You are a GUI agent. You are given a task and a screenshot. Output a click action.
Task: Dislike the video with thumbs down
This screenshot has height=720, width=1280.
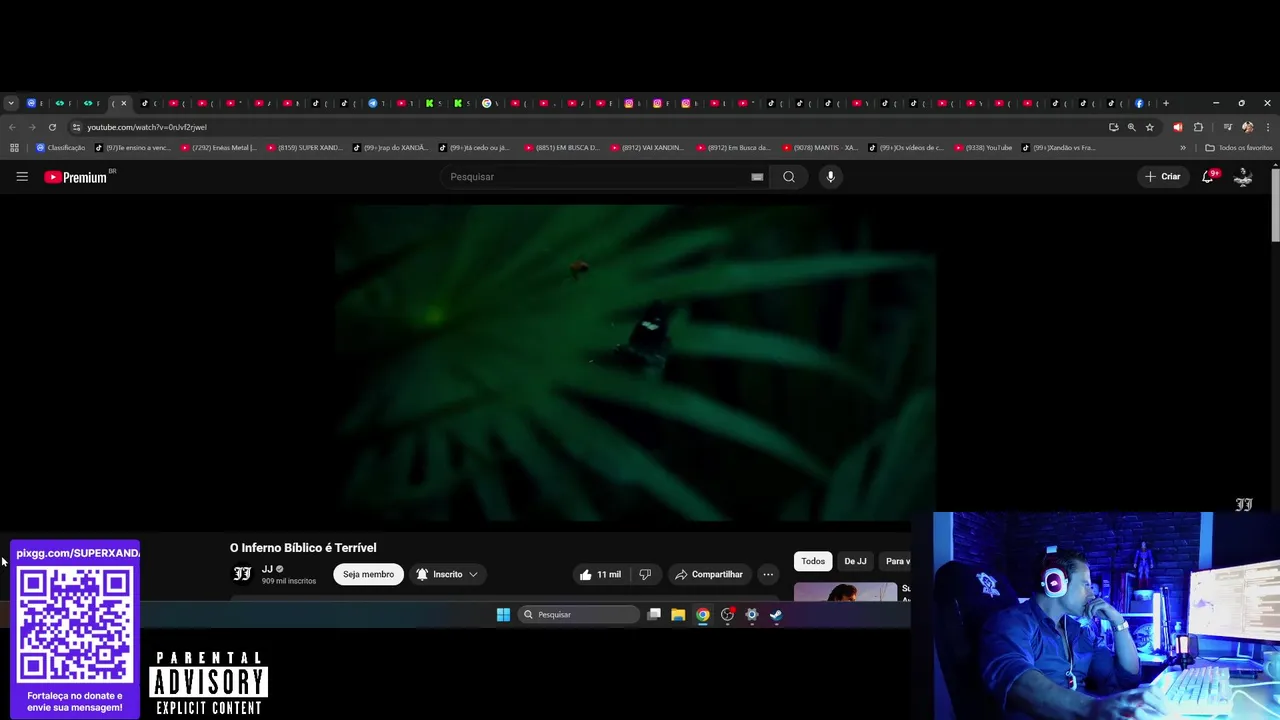click(645, 574)
